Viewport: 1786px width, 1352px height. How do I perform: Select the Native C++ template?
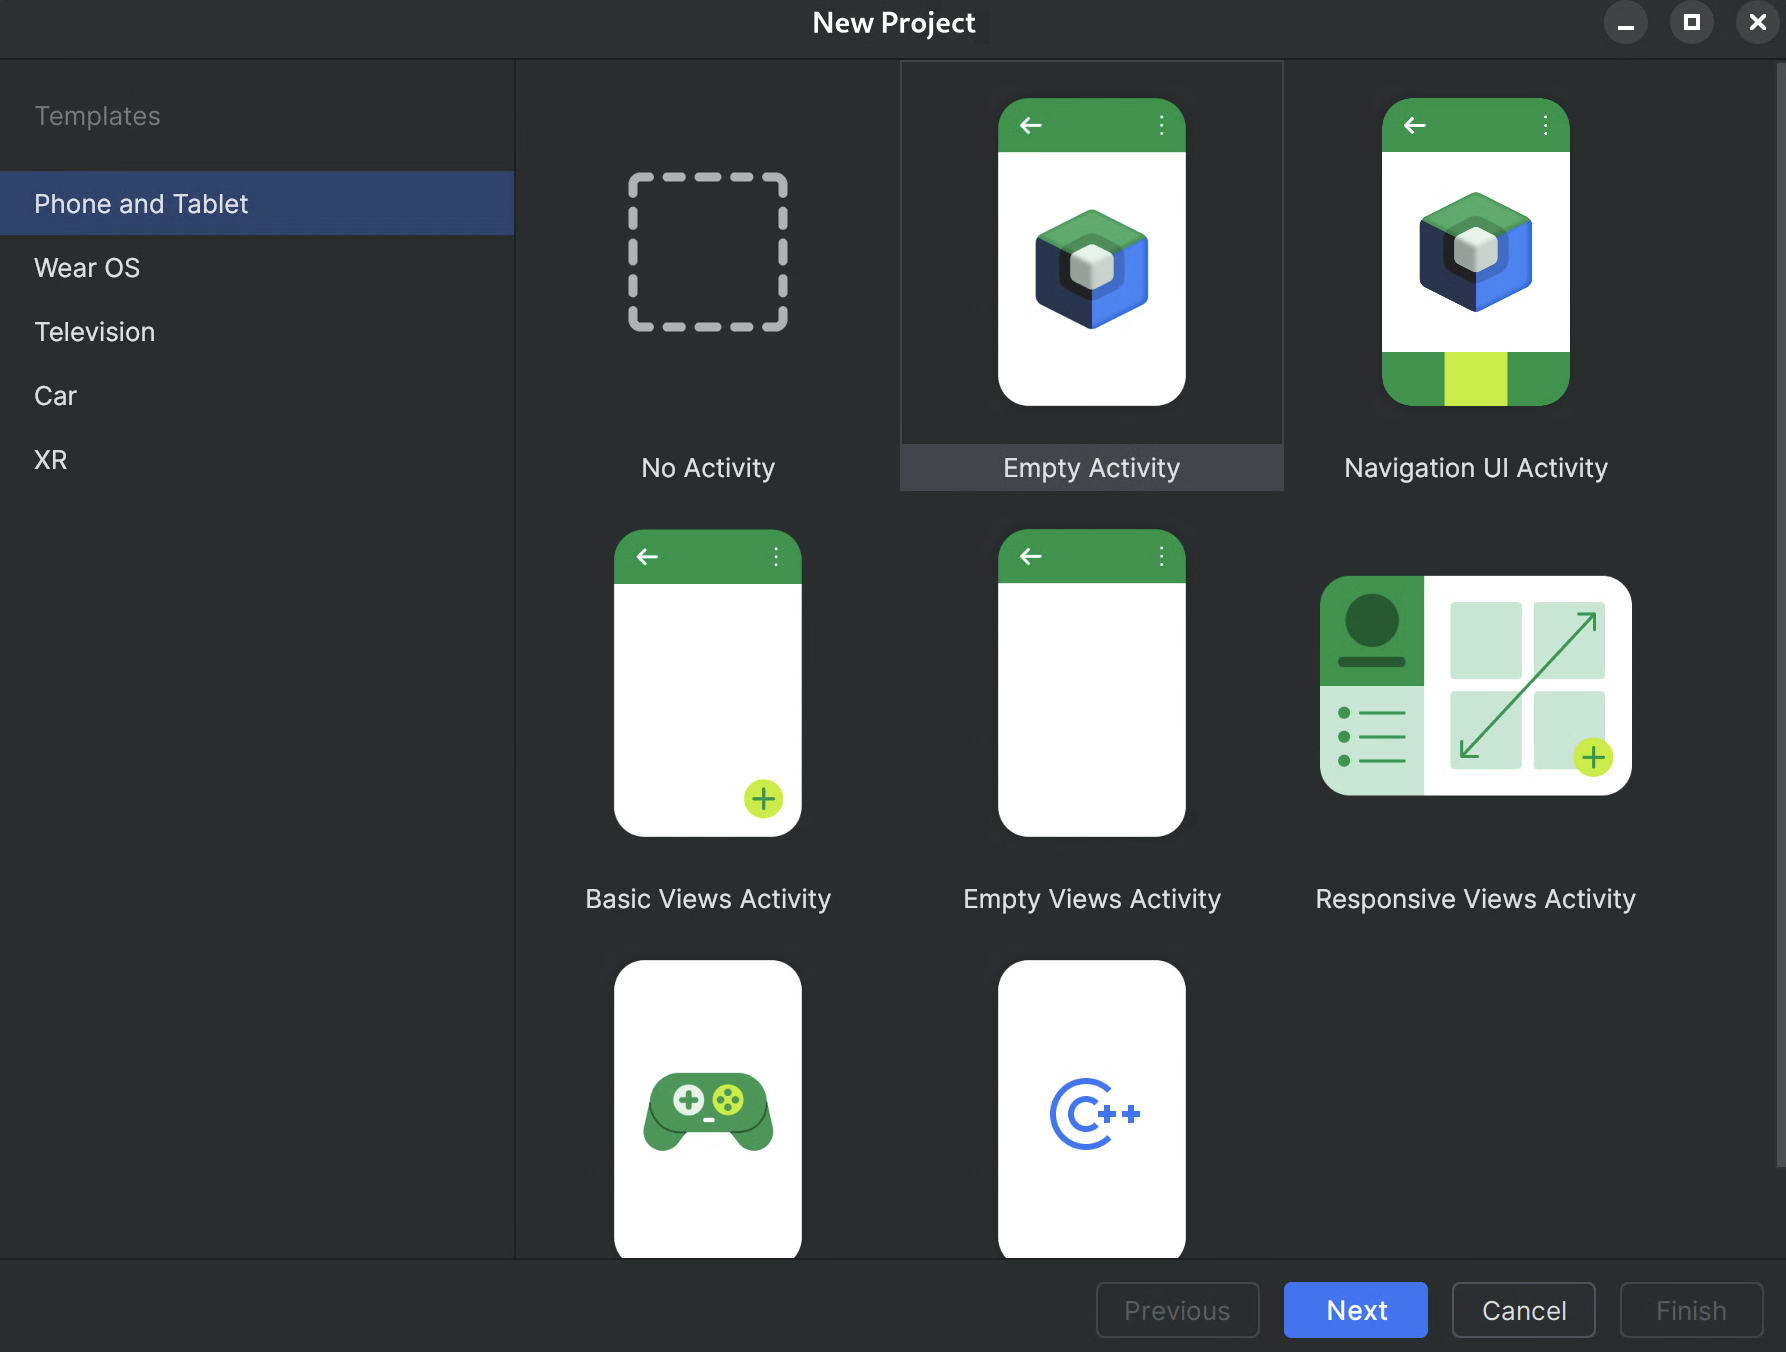click(x=1091, y=1110)
